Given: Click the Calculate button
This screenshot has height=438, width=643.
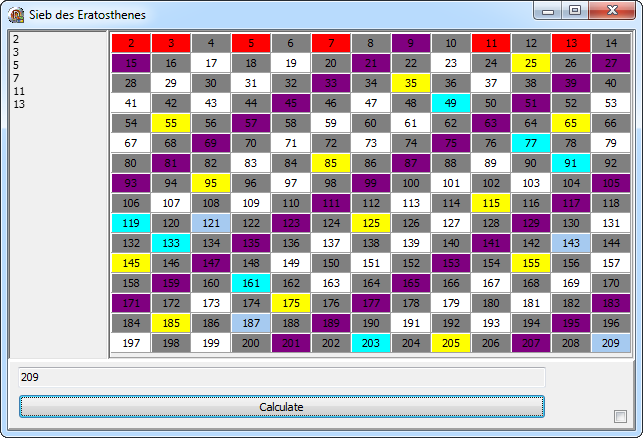Looking at the screenshot, I should [x=281, y=407].
